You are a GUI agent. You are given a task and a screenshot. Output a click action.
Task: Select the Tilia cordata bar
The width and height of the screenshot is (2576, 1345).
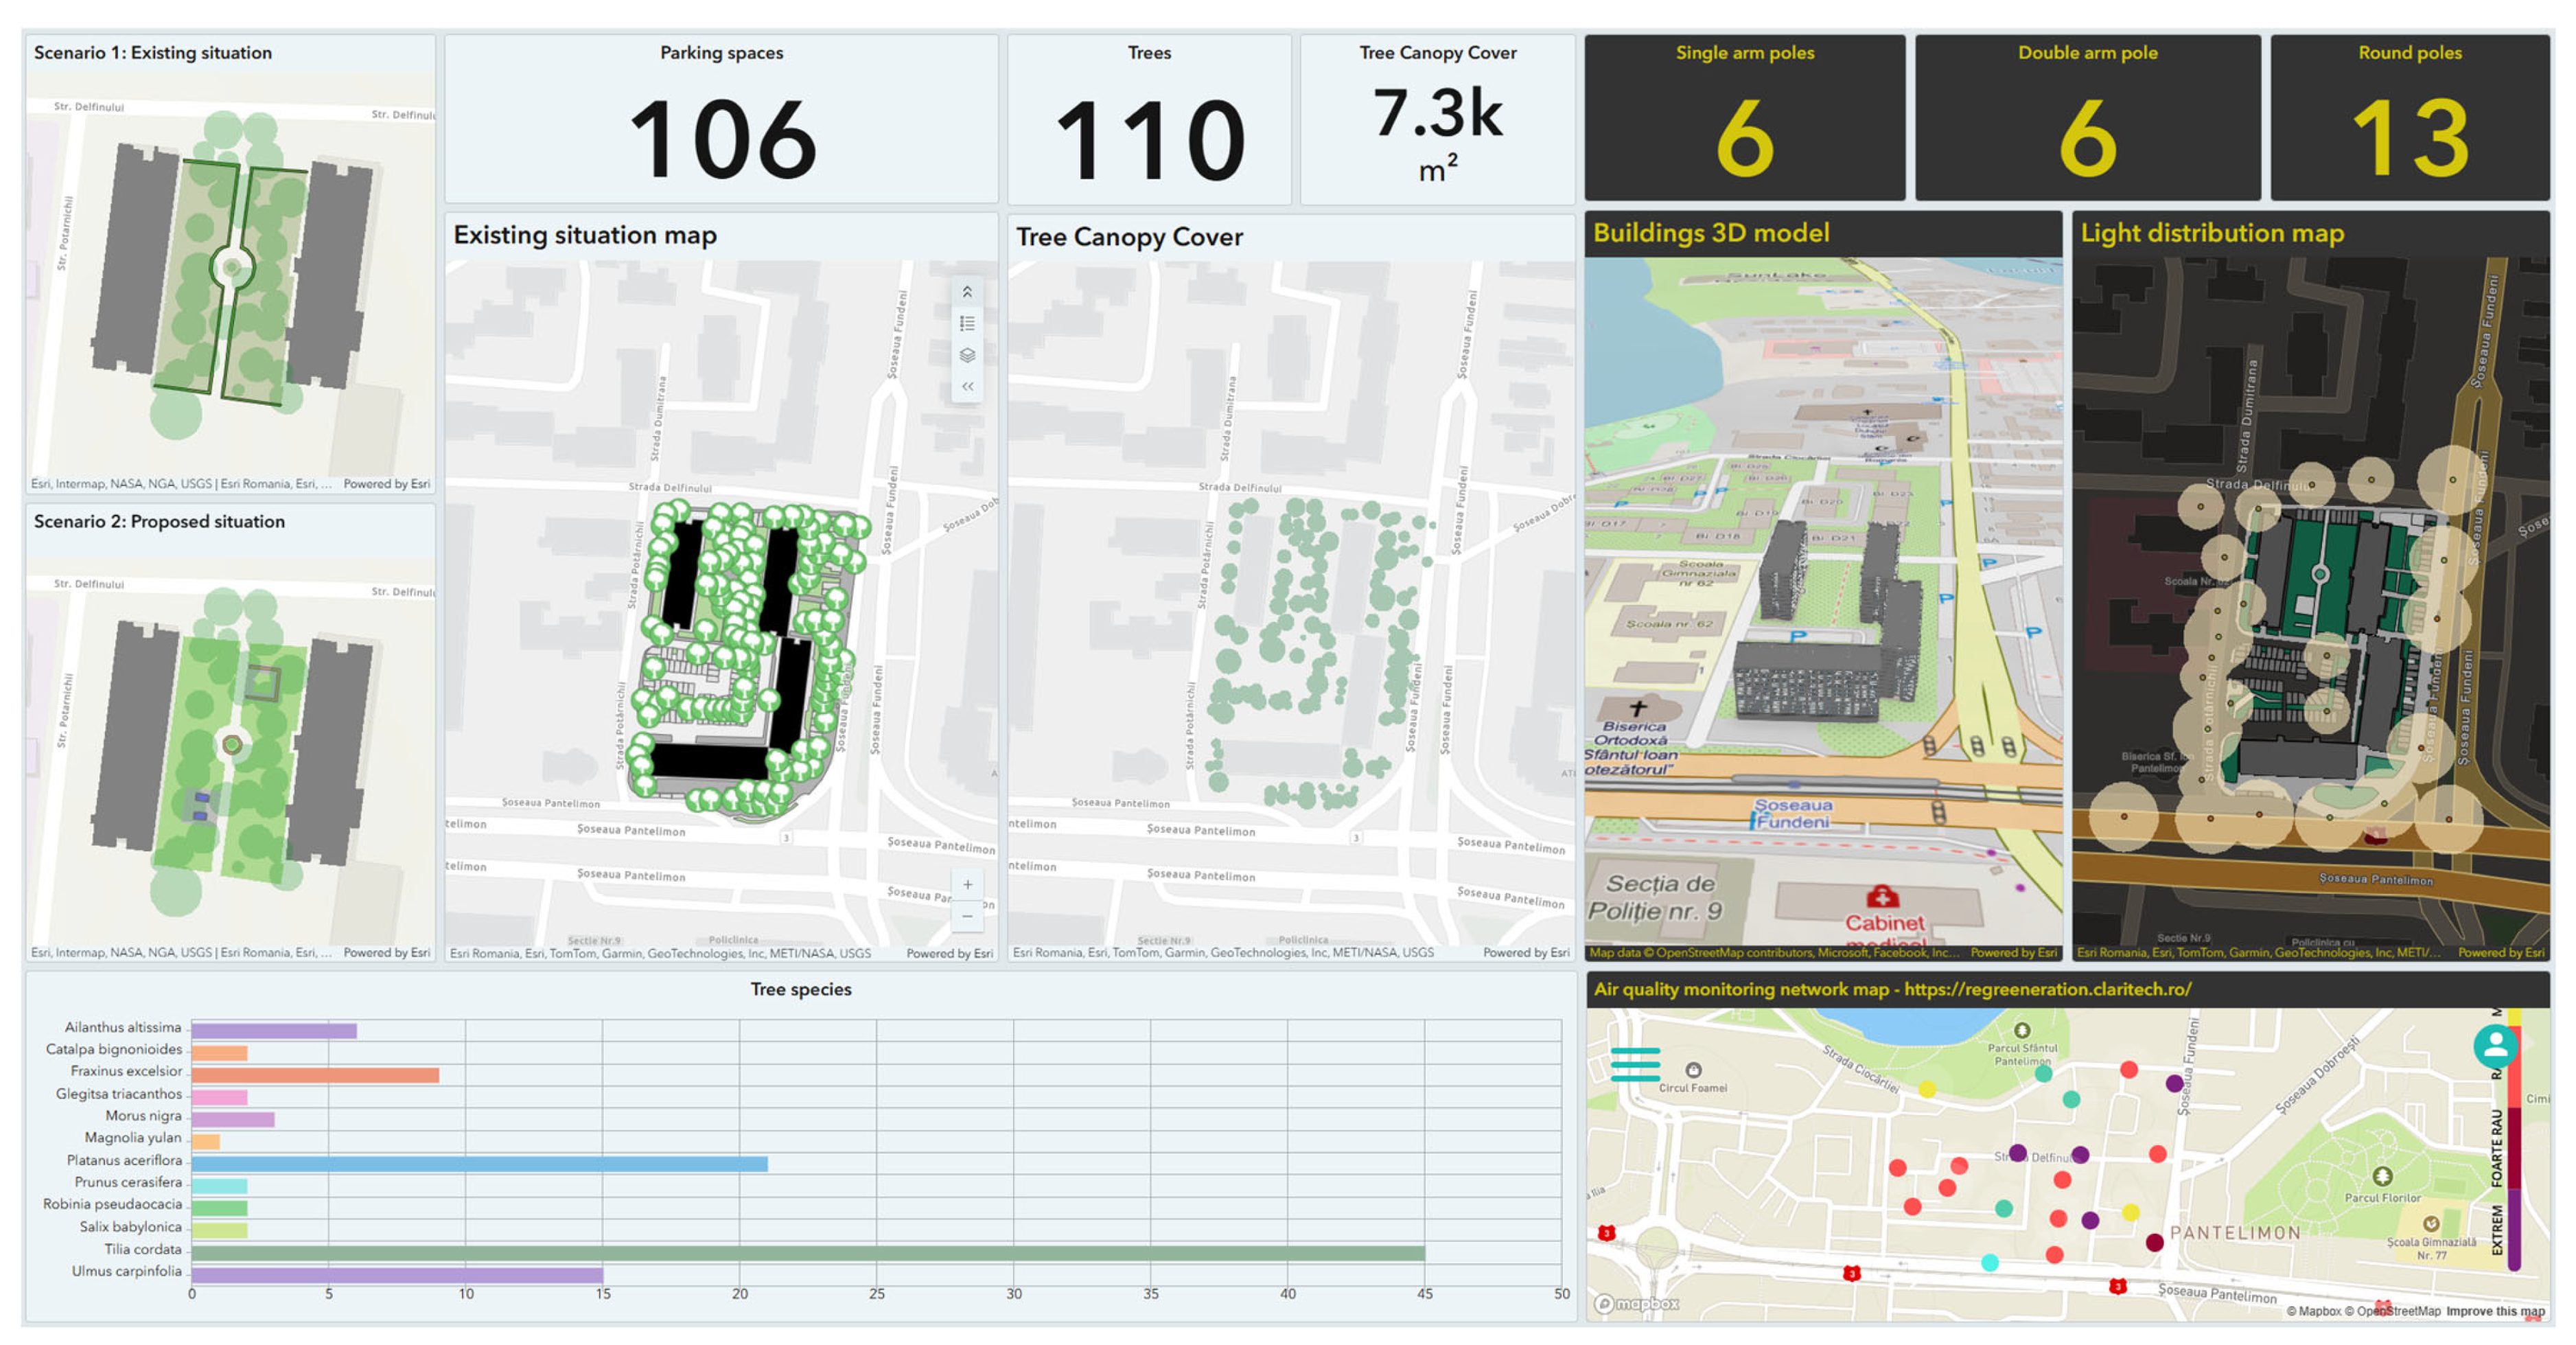[807, 1252]
